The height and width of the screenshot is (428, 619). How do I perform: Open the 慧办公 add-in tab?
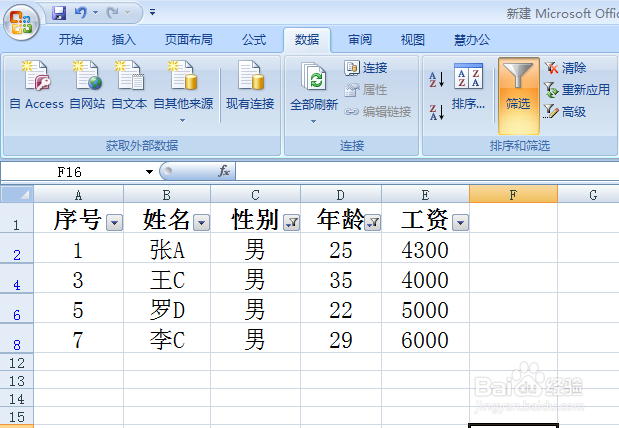pos(472,40)
